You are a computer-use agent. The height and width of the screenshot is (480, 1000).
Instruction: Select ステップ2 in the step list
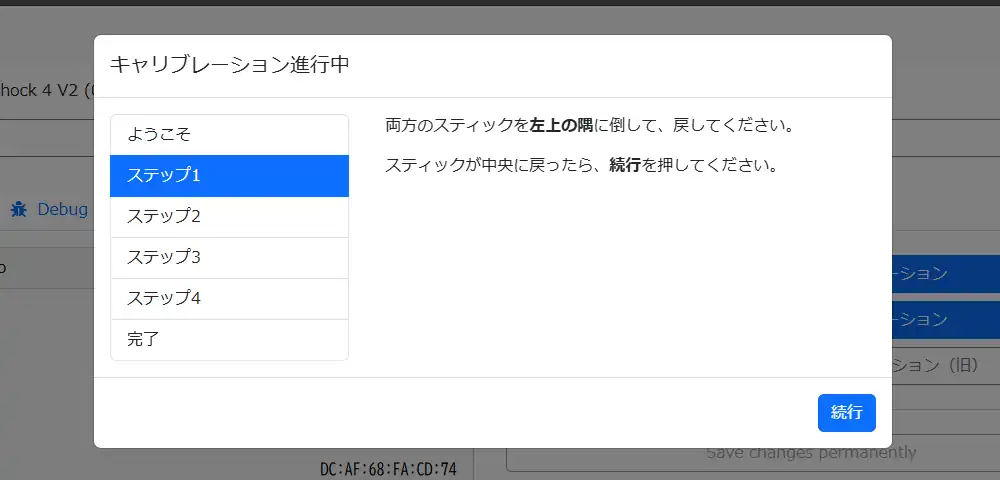tap(230, 217)
